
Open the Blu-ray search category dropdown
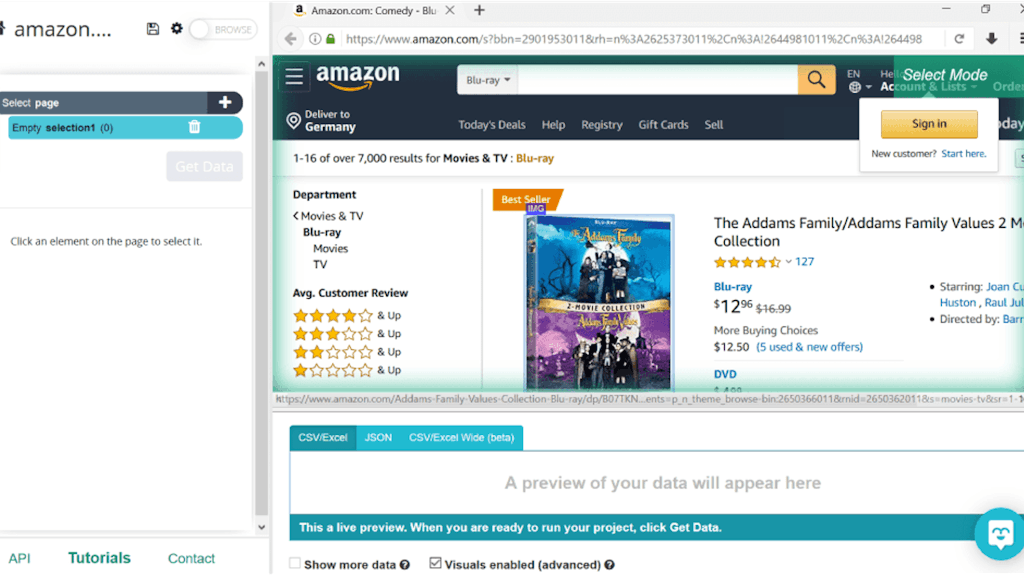(x=488, y=80)
